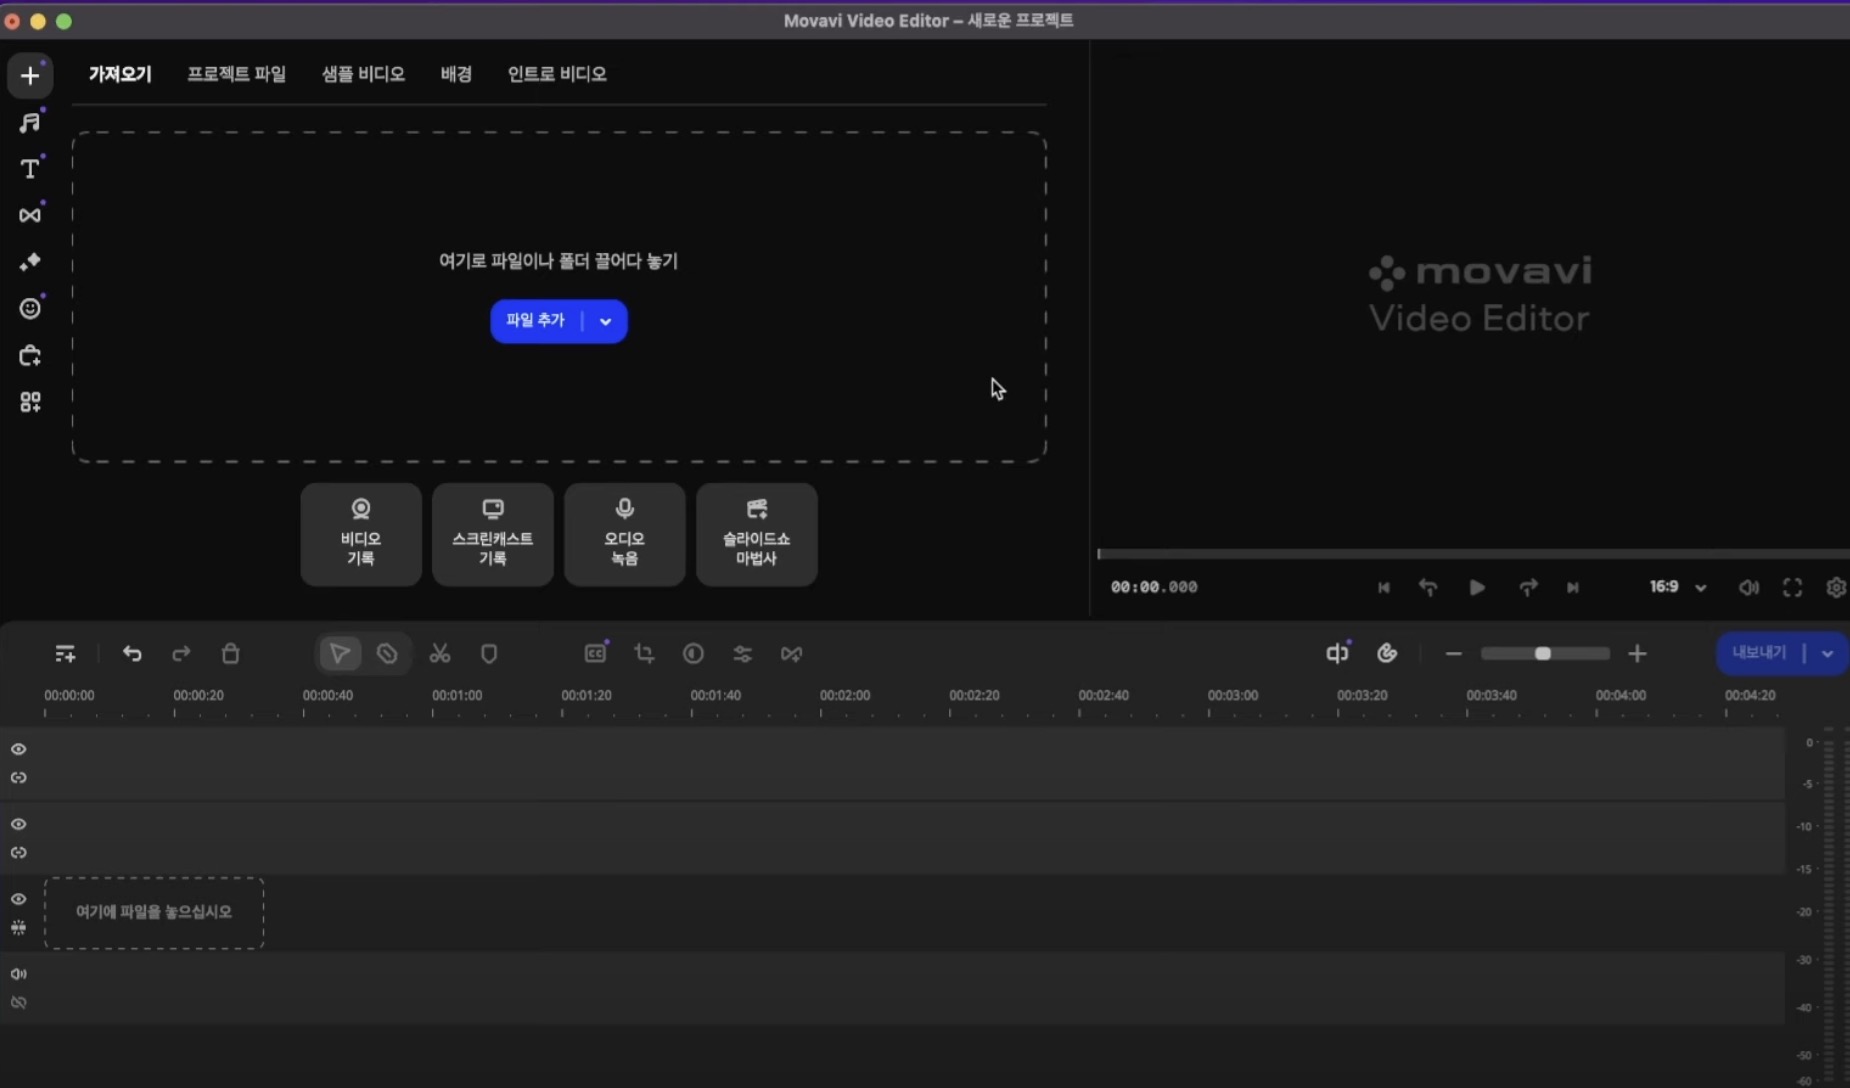Expand the 내보내기 export options arrow
The image size is (1850, 1088).
pyautogui.click(x=1827, y=654)
